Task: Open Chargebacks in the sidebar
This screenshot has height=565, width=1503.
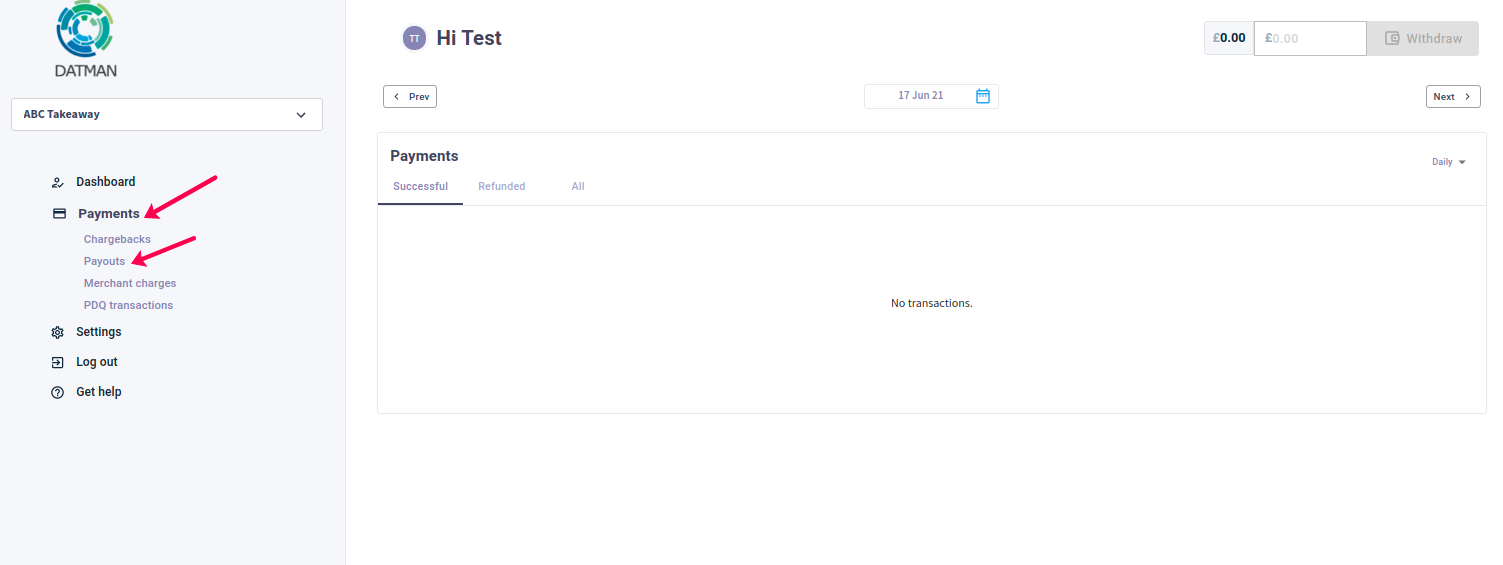Action: point(117,240)
